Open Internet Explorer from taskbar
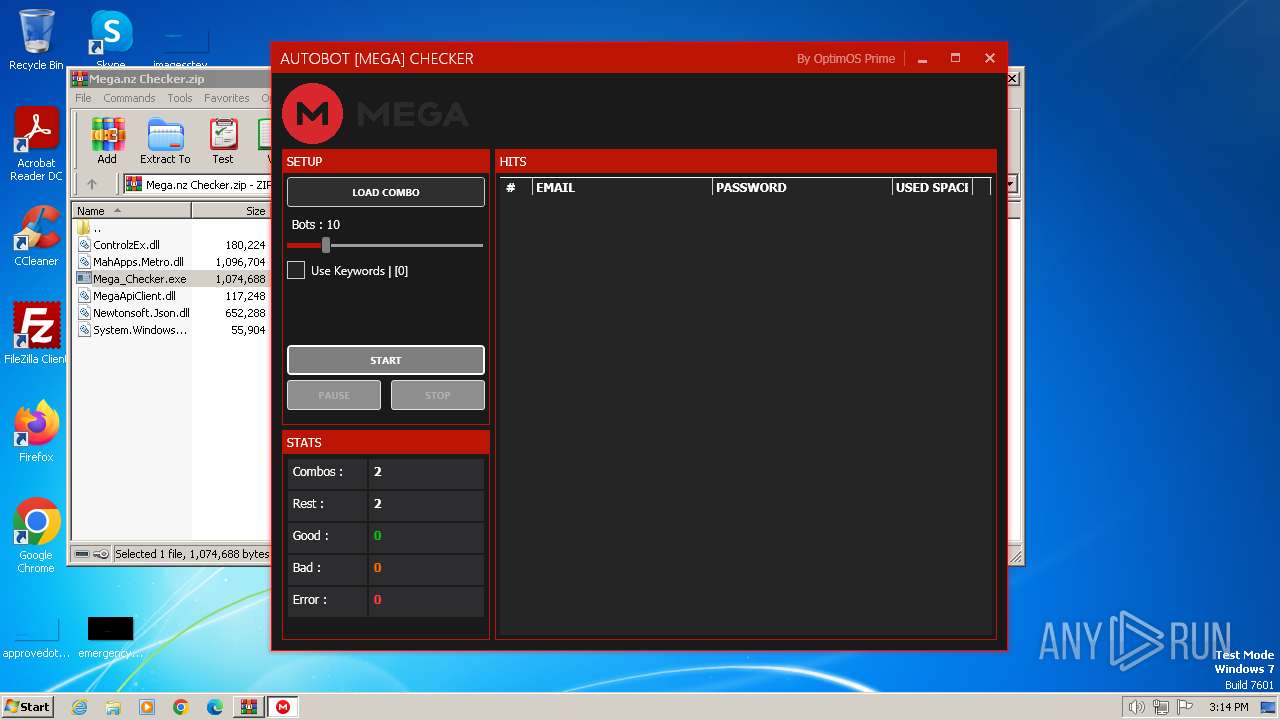Viewport: 1280px width, 720px height. (x=79, y=707)
